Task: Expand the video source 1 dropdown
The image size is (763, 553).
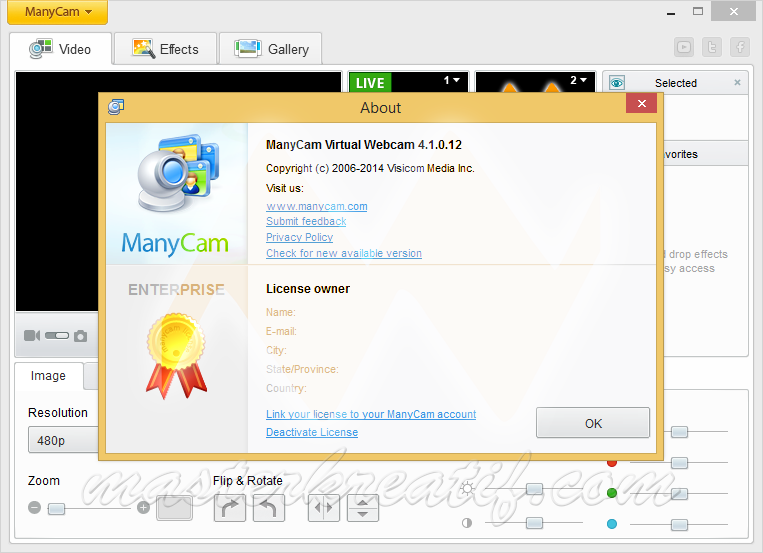Action: 452,80
